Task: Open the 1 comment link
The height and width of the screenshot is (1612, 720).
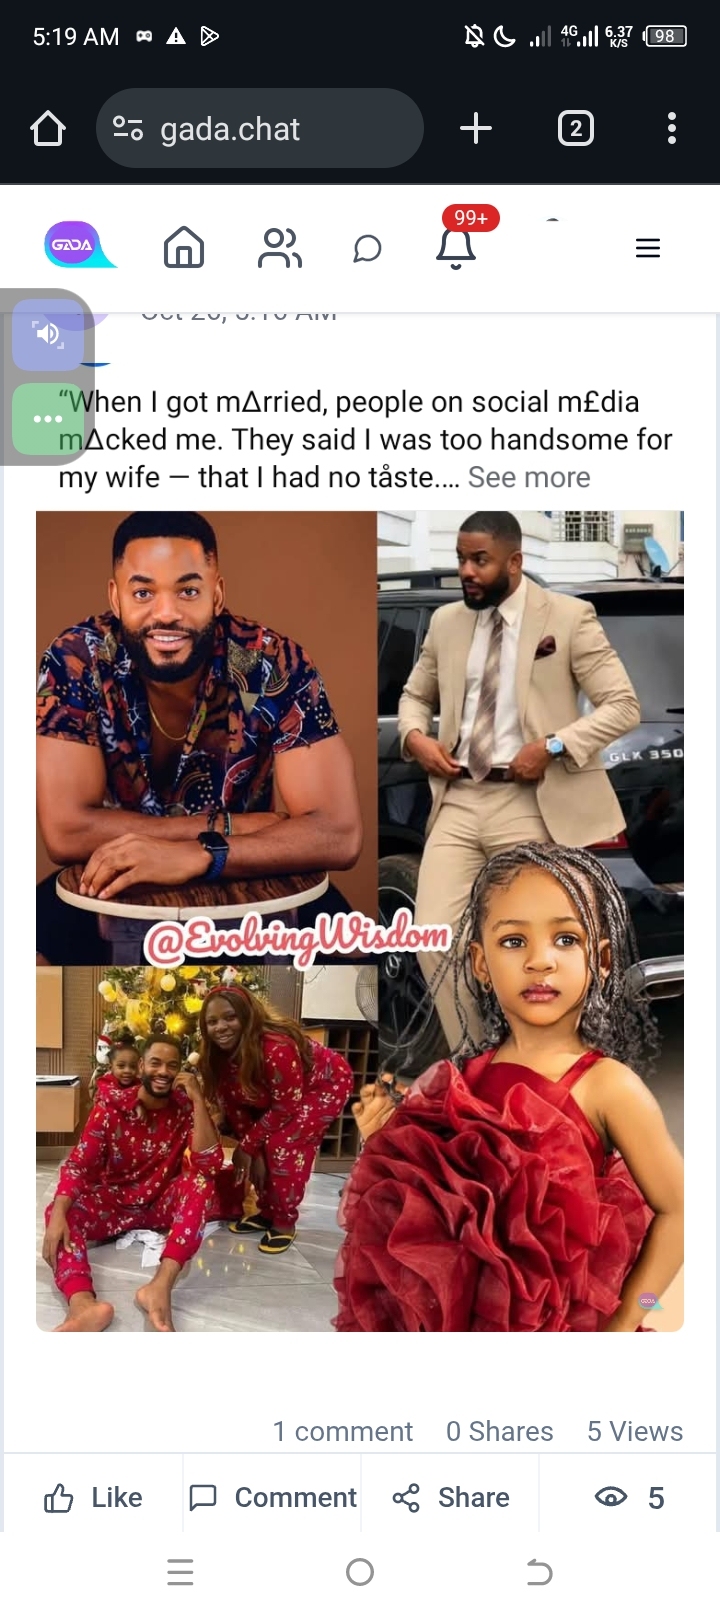Action: (343, 1431)
